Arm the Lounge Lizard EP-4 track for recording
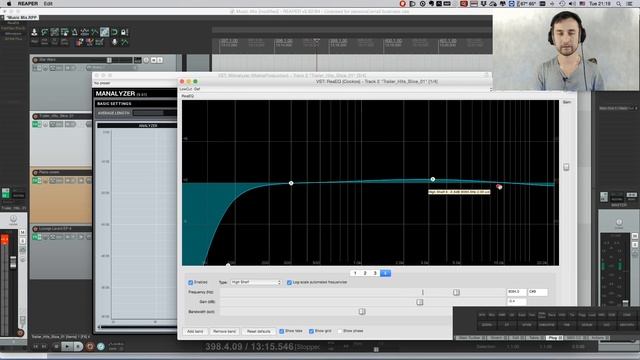 pos(36,229)
